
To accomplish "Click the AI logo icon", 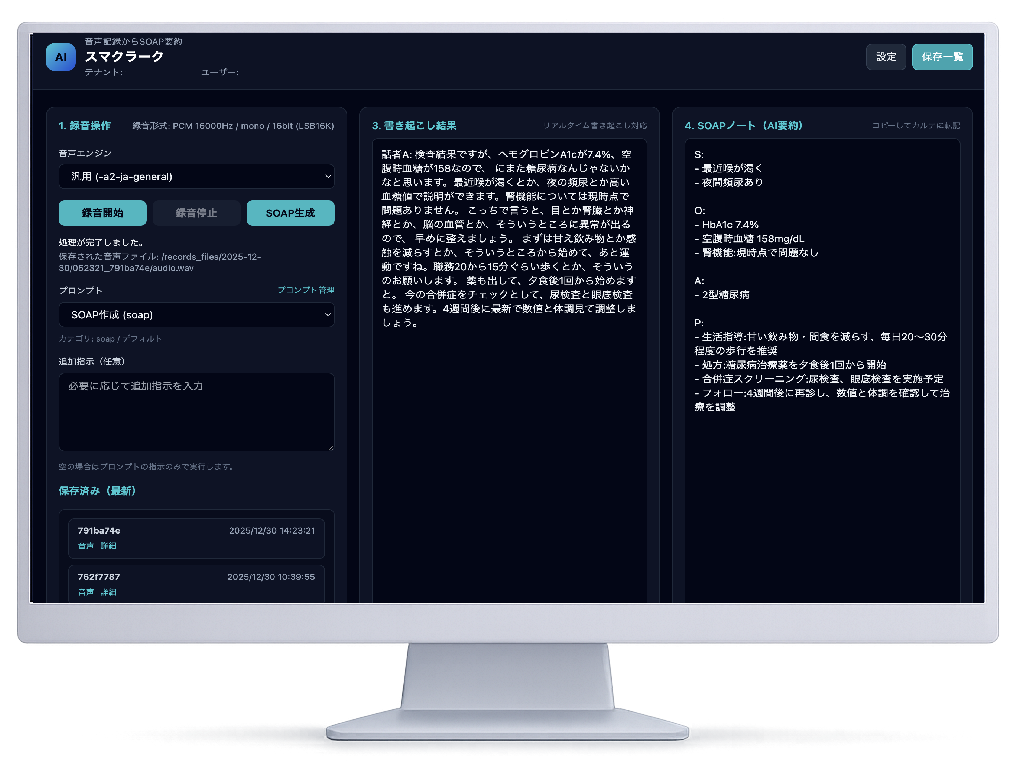I will point(61,57).
